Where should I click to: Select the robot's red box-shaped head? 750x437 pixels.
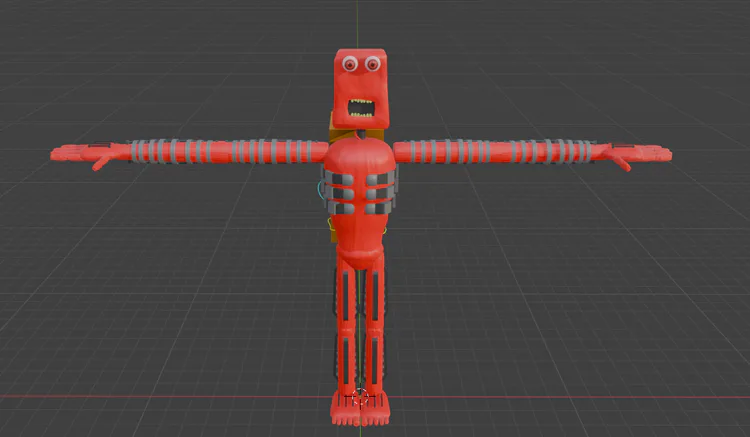[361, 88]
